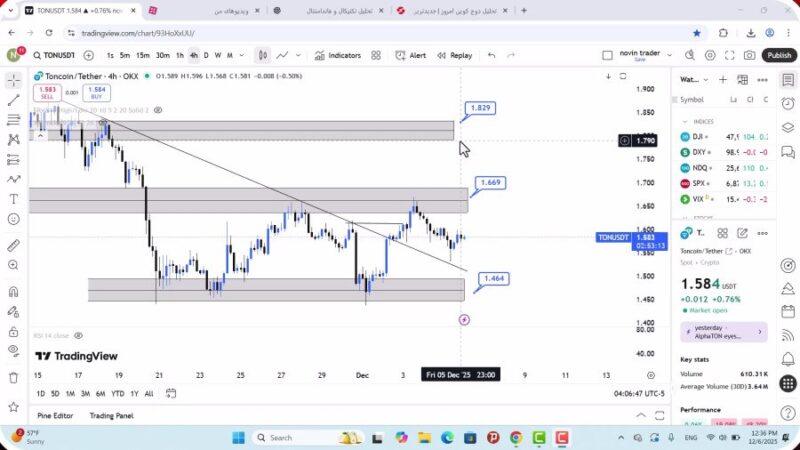Toggle visibility eye of RSI indicator
This screenshot has width=800, height=450.
(78, 336)
